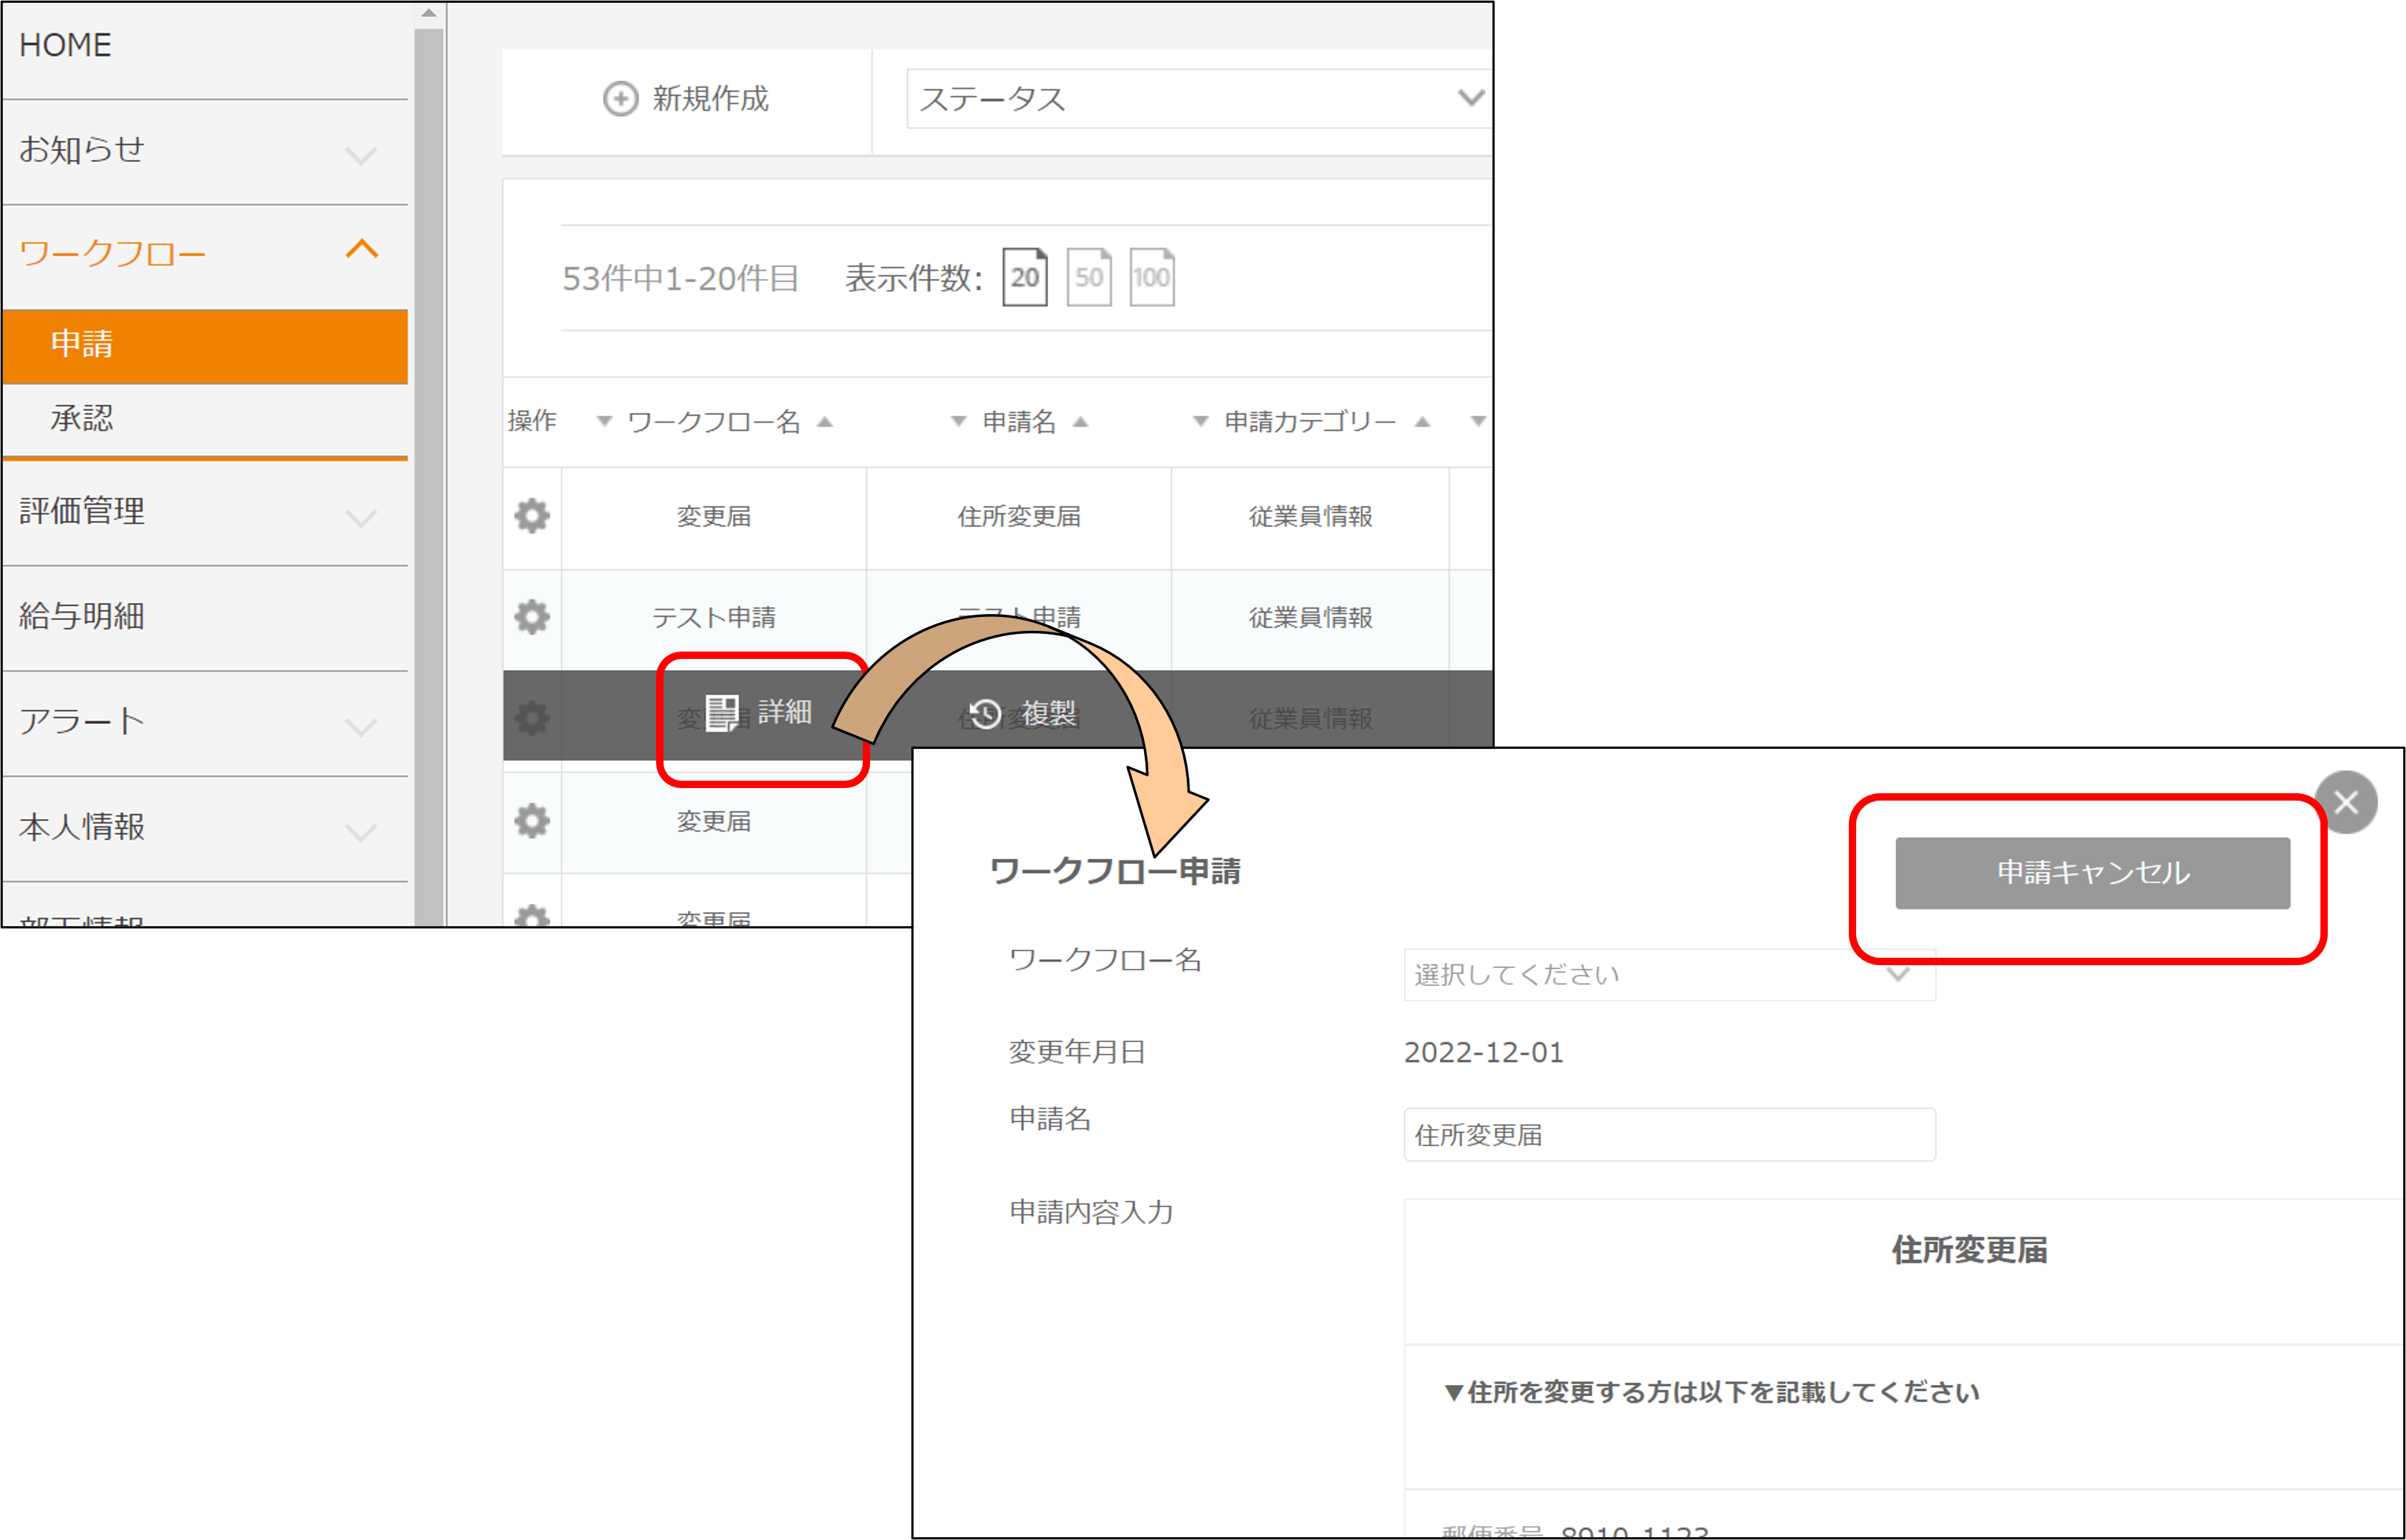Click the plus icon for 新規作成
The width and height of the screenshot is (2406, 1540).
pyautogui.click(x=620, y=99)
